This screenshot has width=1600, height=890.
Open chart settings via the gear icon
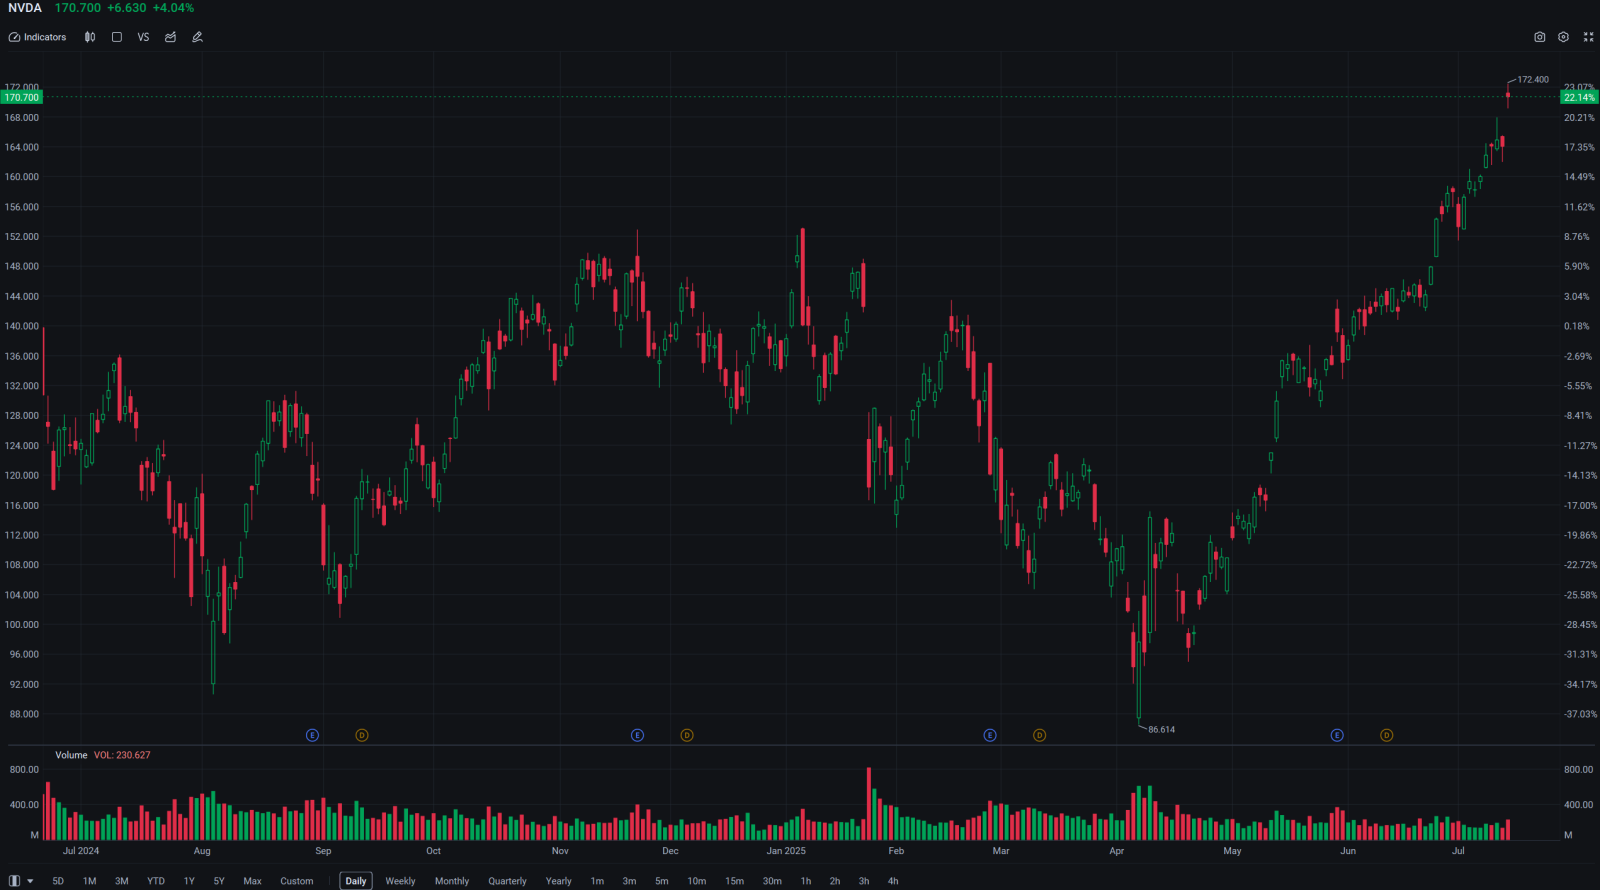(1564, 37)
